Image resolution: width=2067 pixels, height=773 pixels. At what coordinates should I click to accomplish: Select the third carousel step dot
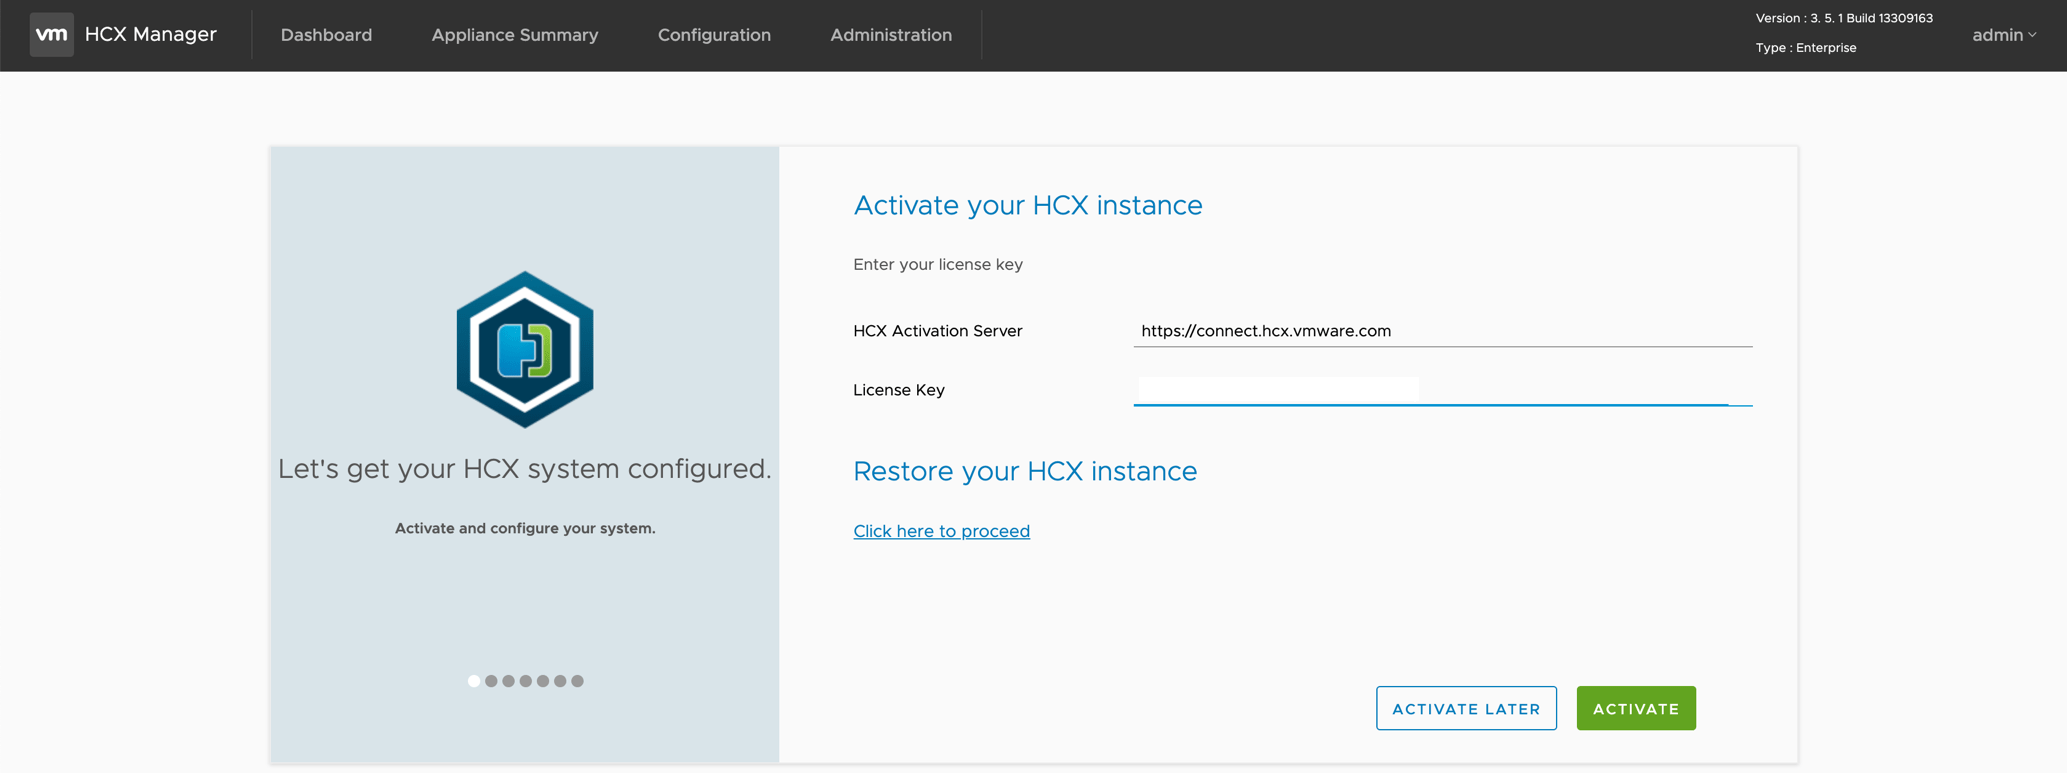[508, 681]
